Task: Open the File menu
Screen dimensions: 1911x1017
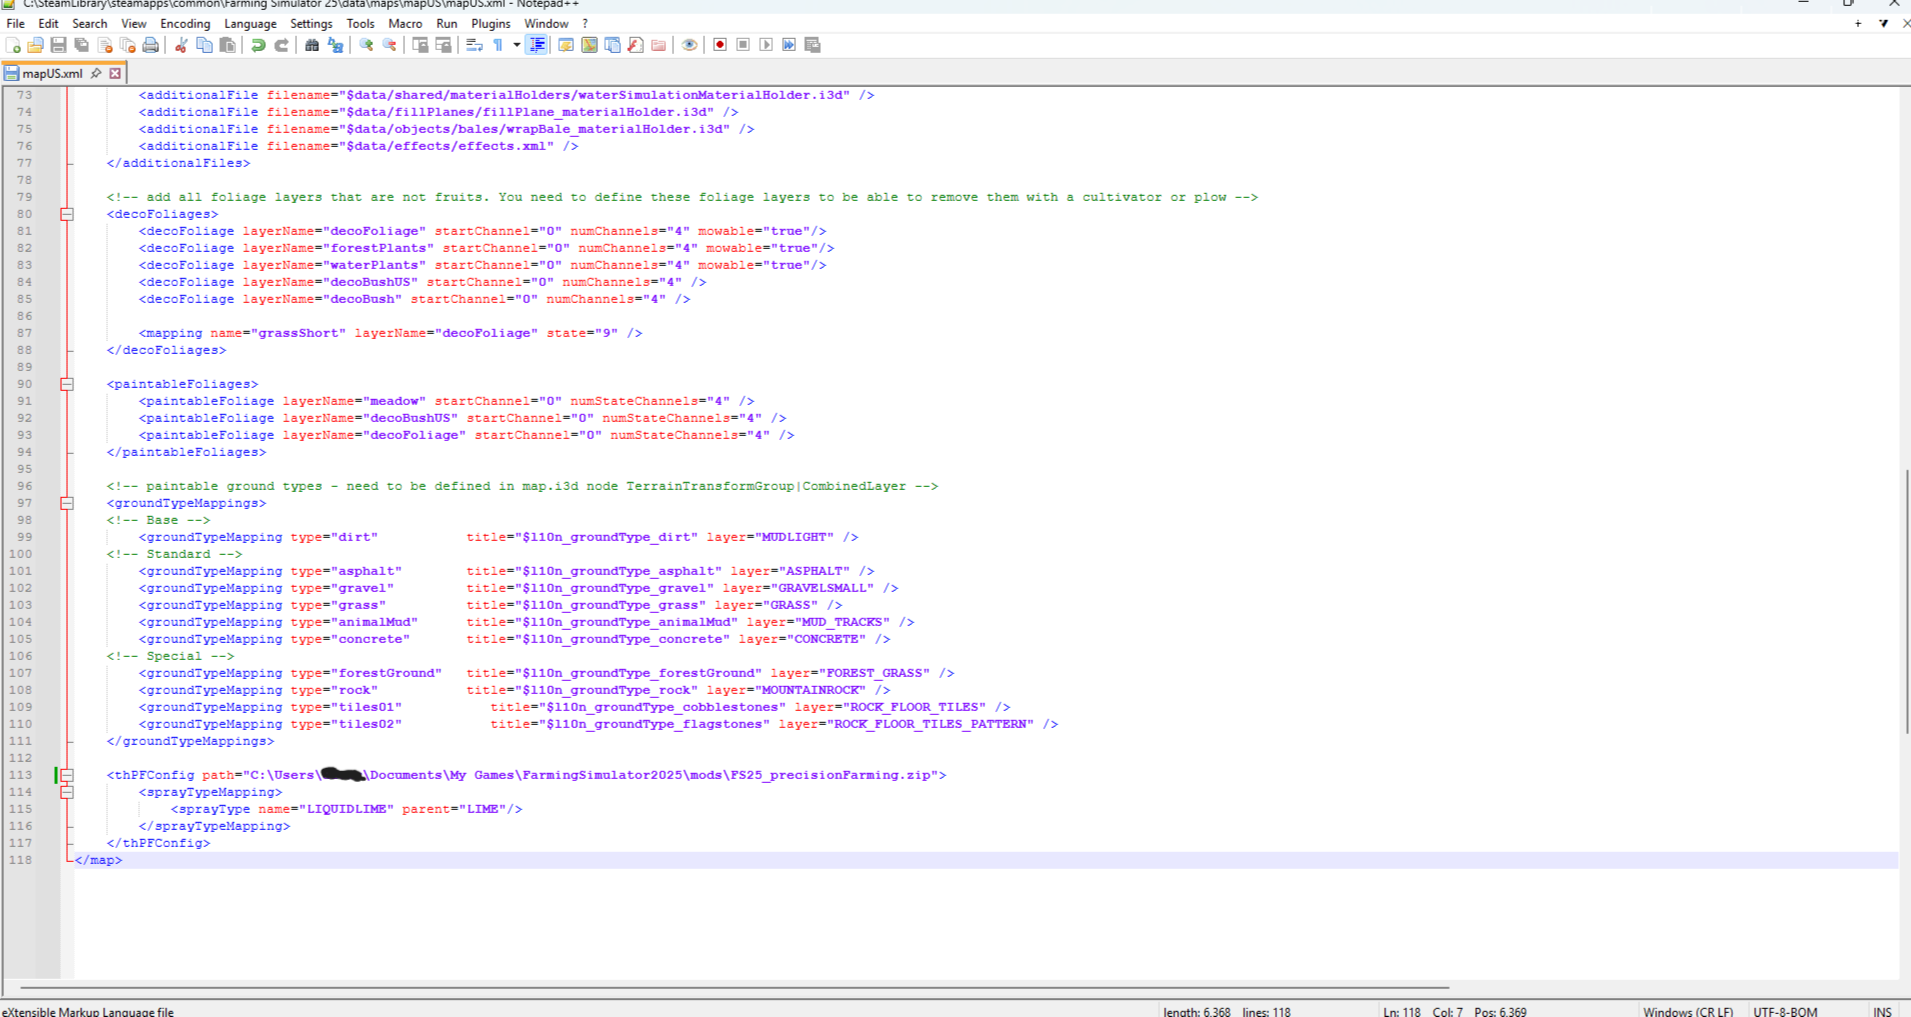Action: [x=15, y=23]
